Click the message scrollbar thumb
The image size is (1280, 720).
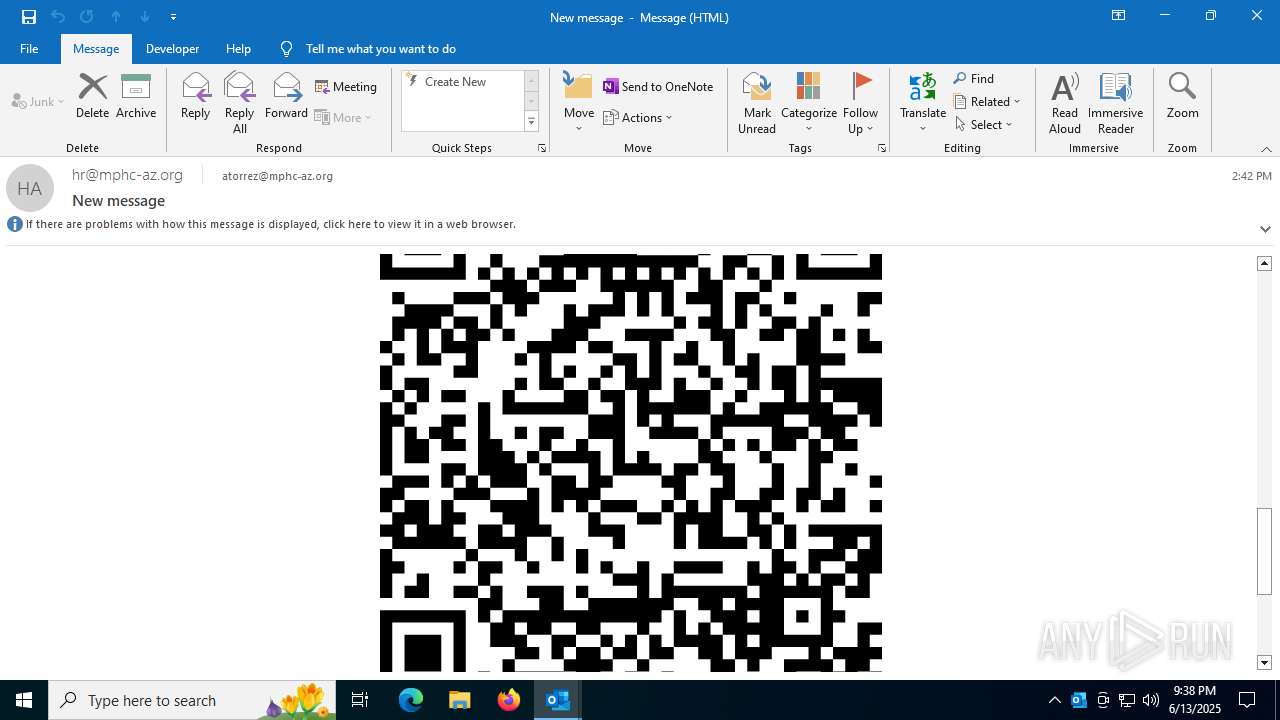click(x=1265, y=552)
